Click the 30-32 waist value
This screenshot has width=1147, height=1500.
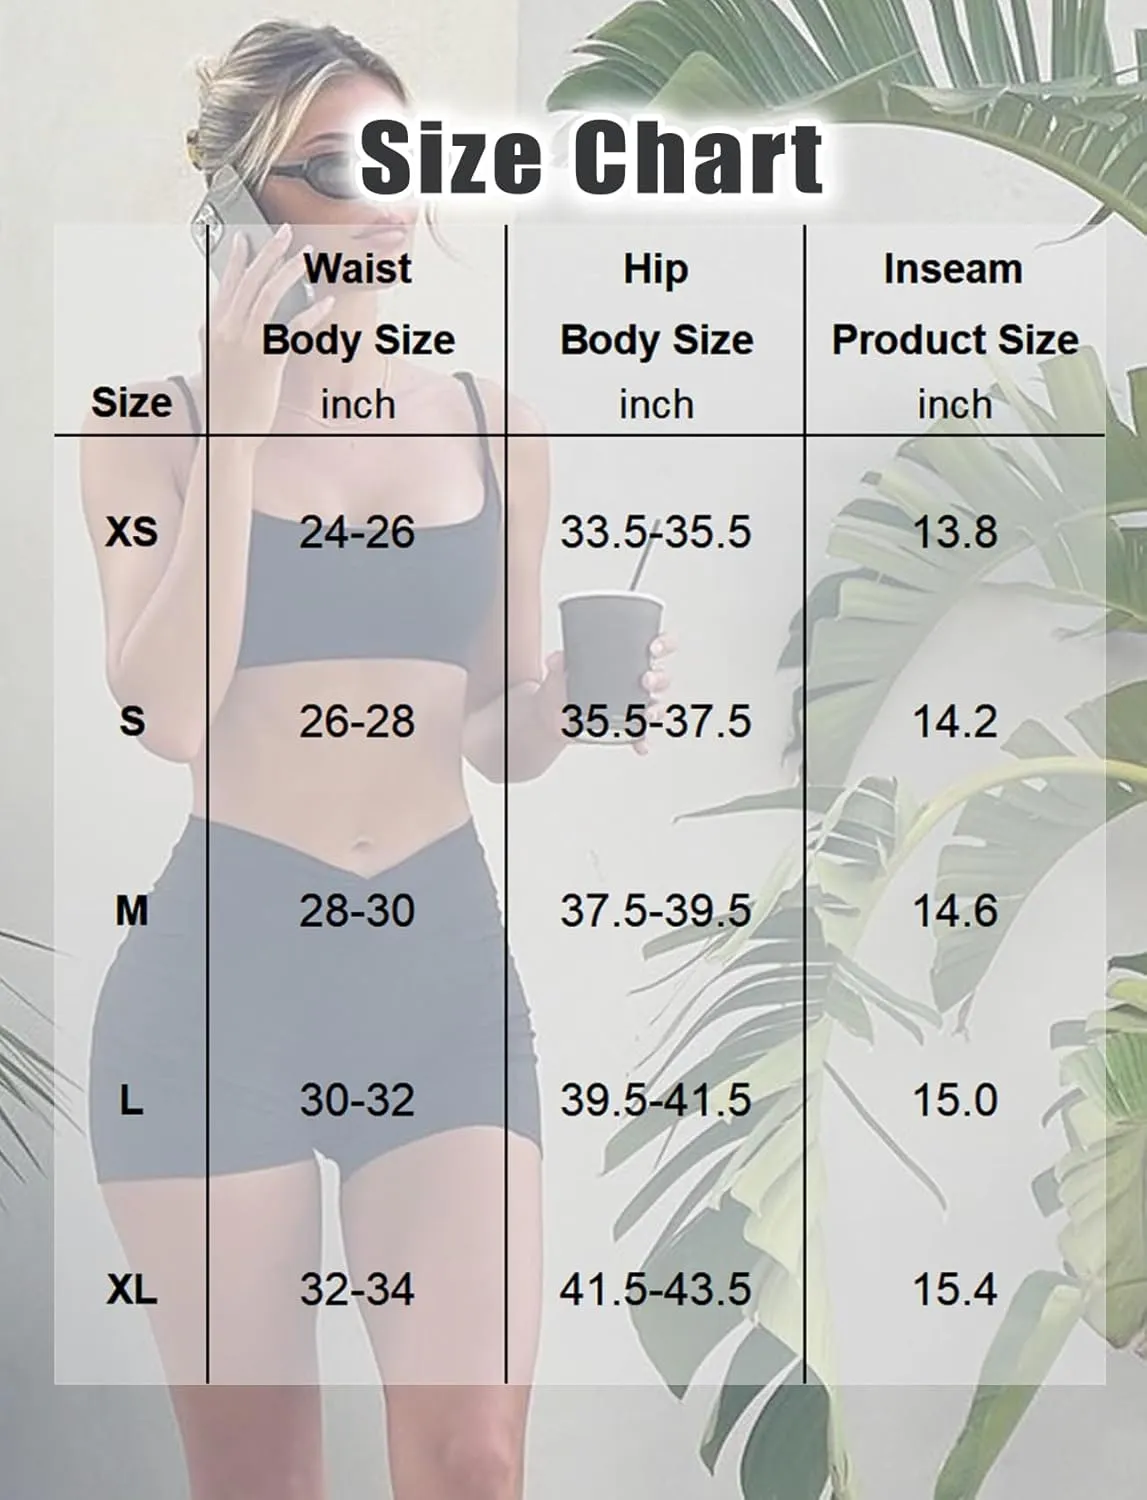tap(357, 1100)
